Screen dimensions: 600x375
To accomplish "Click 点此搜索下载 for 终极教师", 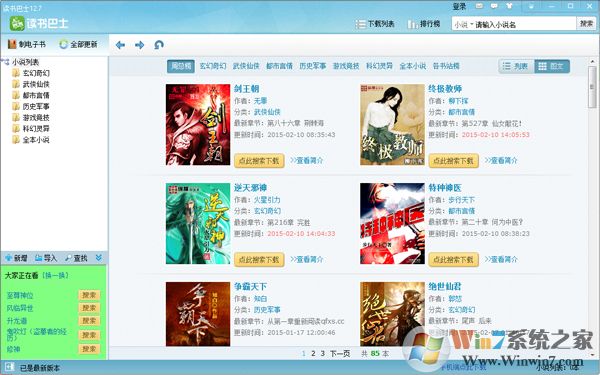I will [x=453, y=161].
